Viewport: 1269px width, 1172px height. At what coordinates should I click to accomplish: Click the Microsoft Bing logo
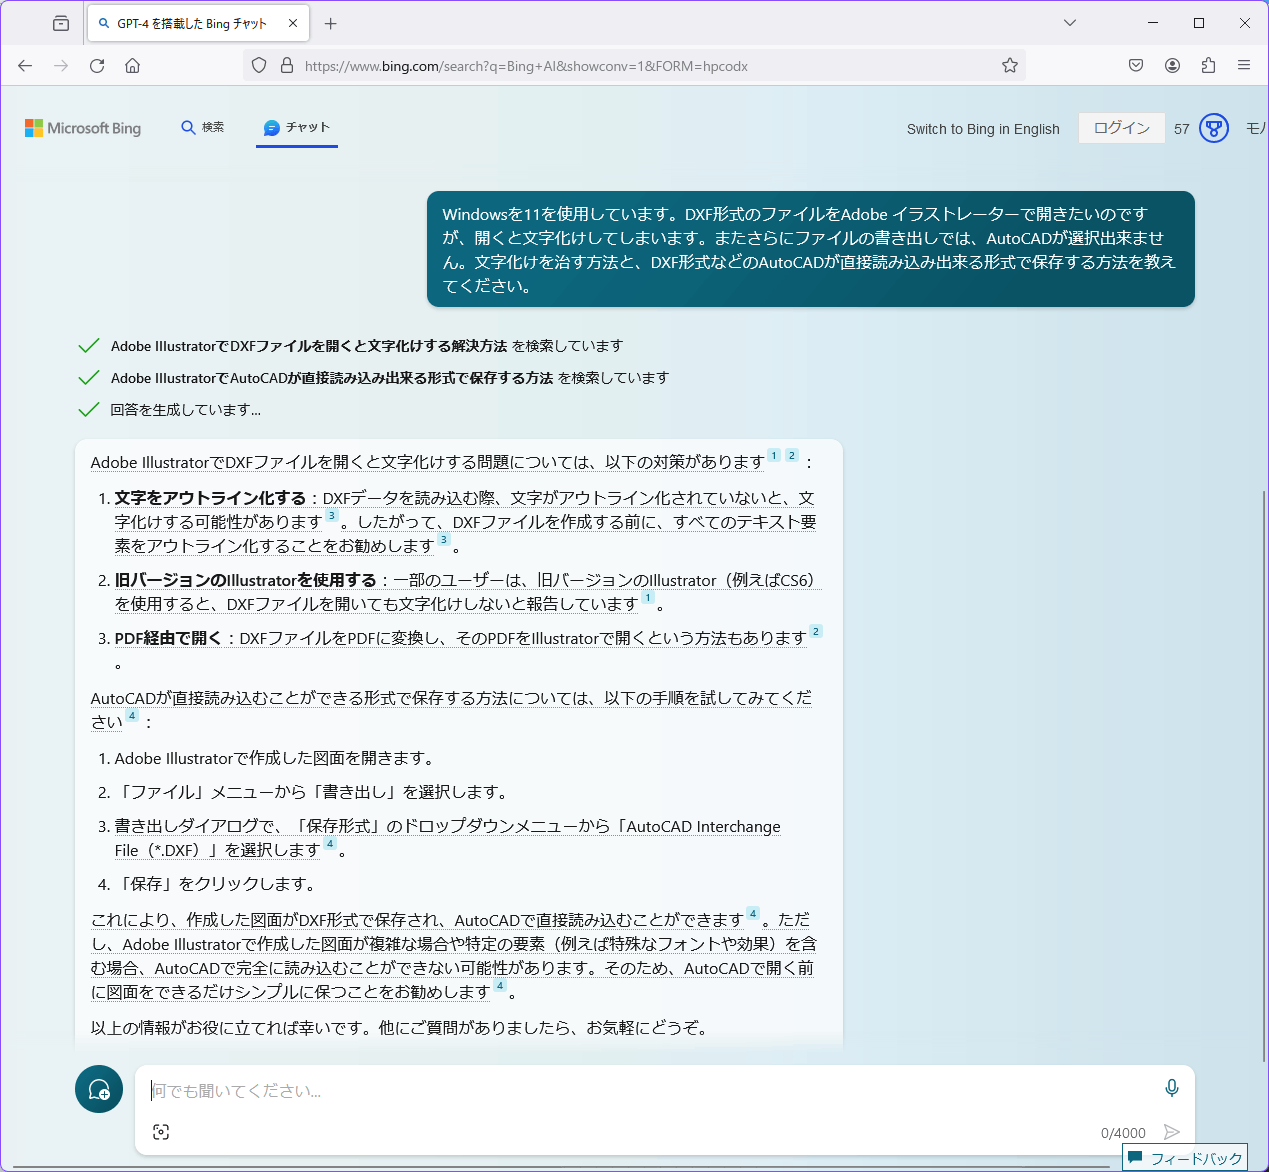click(83, 128)
